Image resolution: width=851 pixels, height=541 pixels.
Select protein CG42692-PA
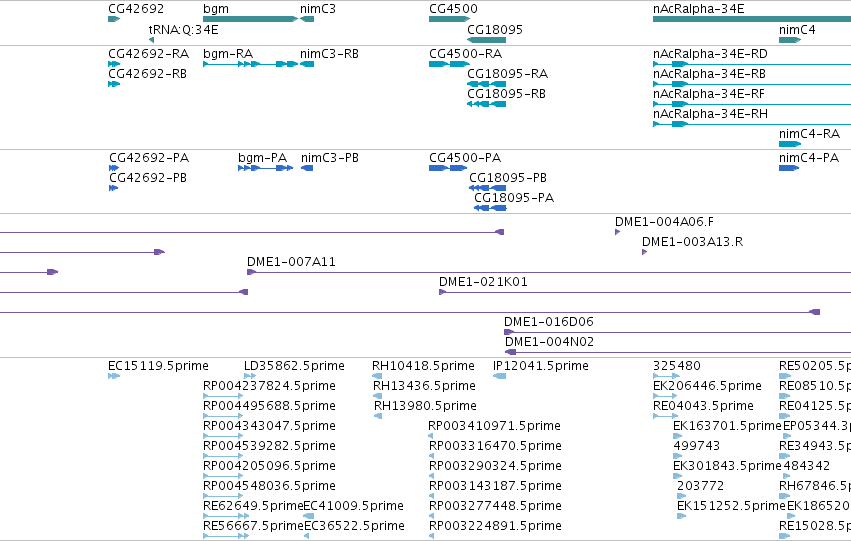tap(149, 158)
